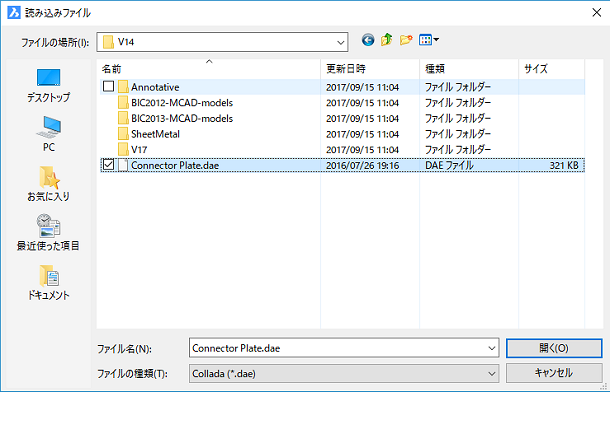The width and height of the screenshot is (610, 424).
Task: Open 最近使った項目 recent items
Action: (49, 233)
